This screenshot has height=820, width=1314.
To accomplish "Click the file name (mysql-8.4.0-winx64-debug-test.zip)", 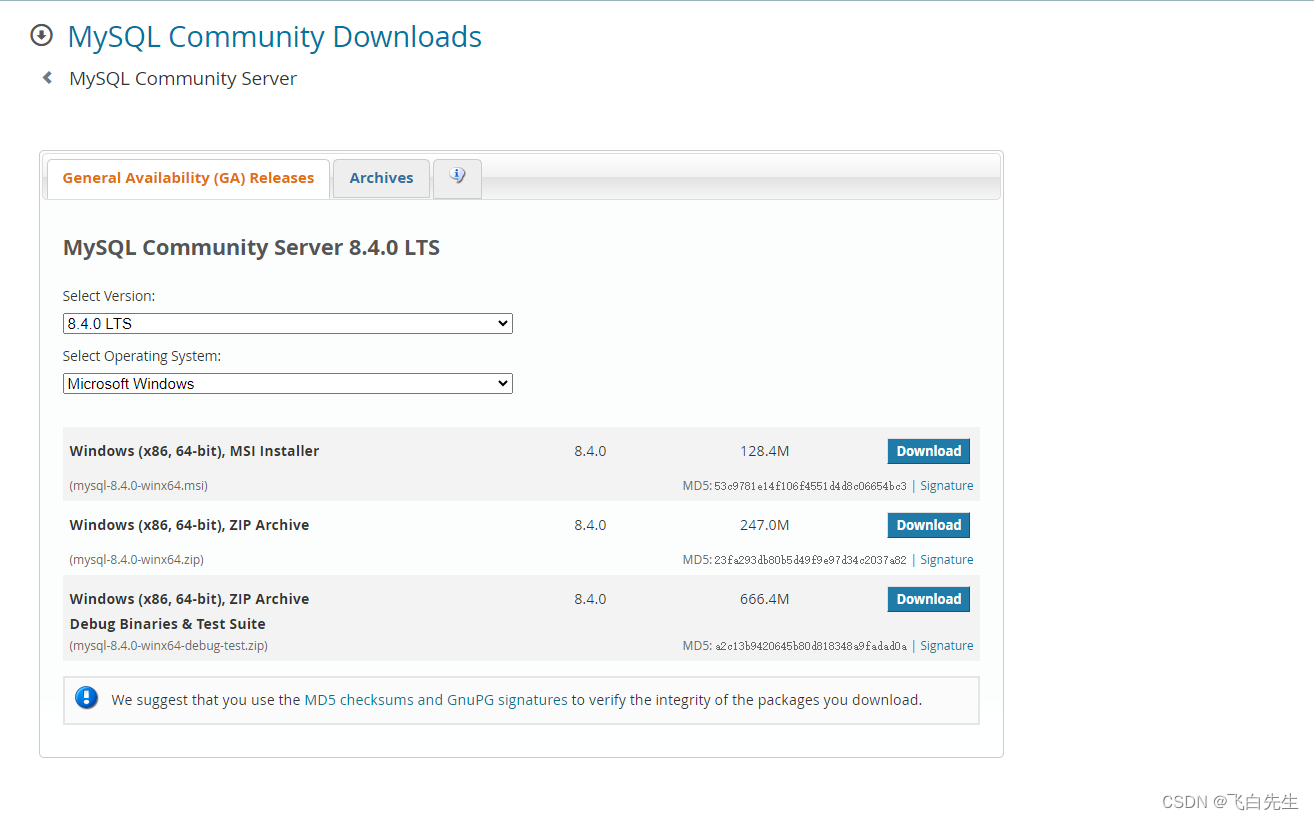I will click(168, 646).
